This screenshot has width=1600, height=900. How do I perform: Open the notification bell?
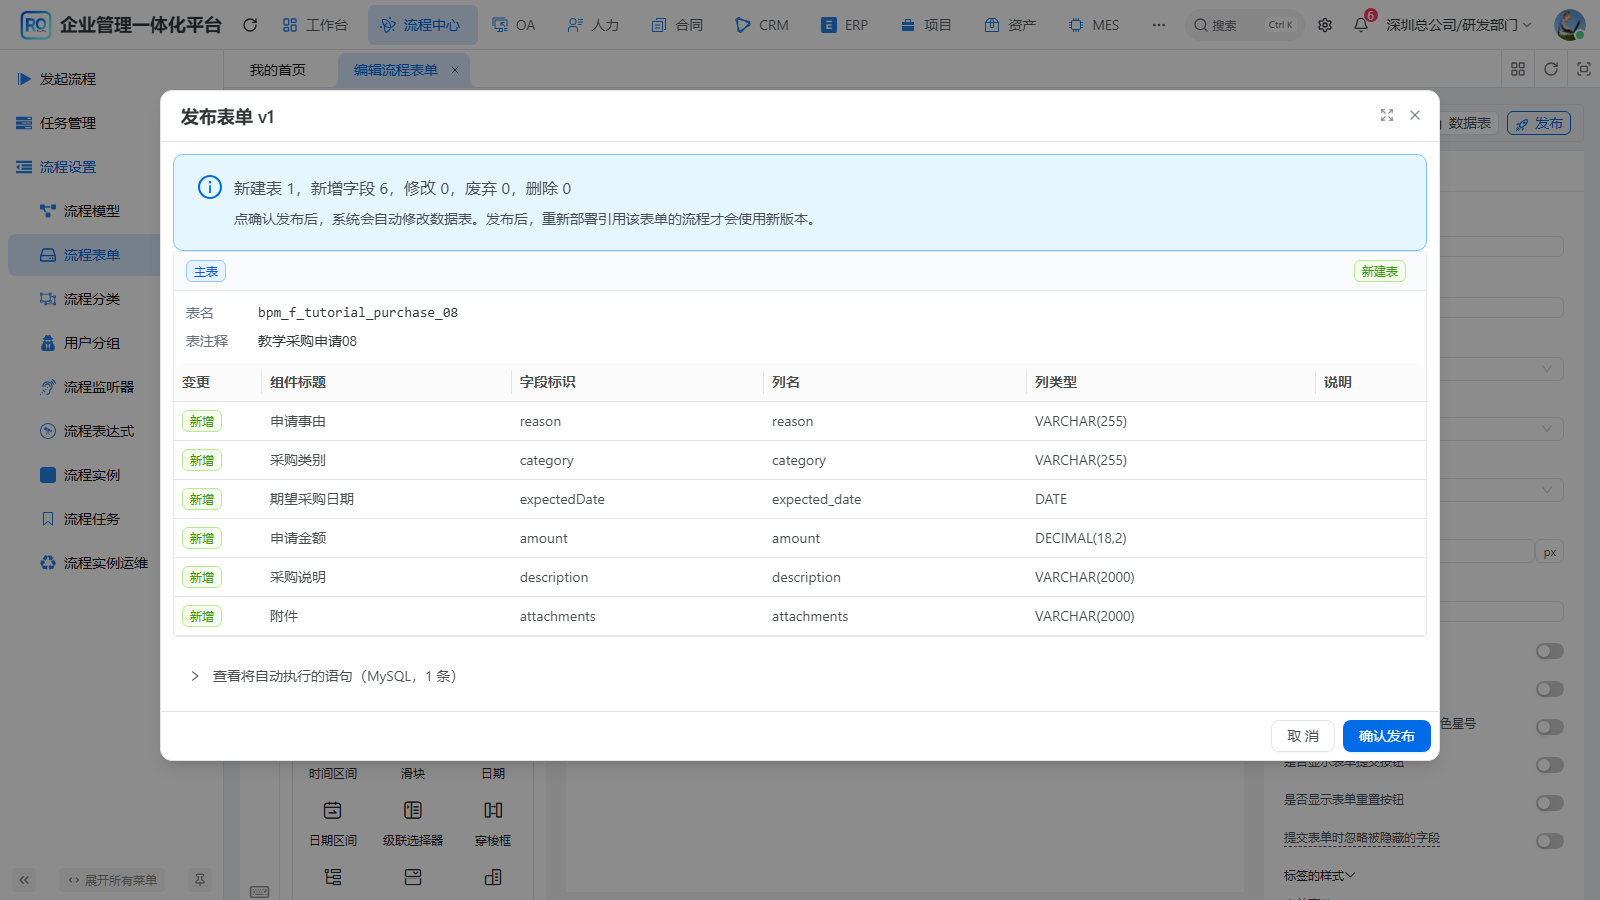1361,25
